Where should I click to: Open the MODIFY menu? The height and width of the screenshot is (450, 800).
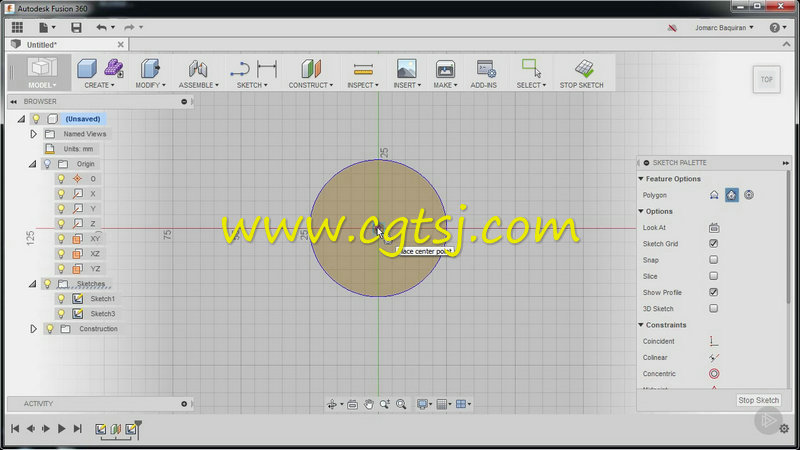(x=150, y=85)
